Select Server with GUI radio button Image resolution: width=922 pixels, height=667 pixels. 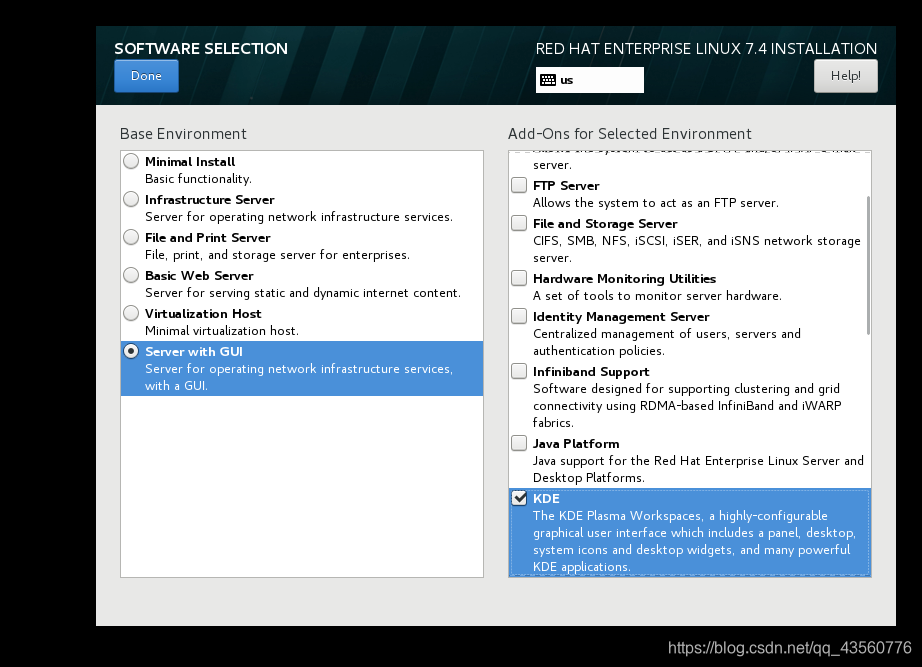pyautogui.click(x=131, y=351)
